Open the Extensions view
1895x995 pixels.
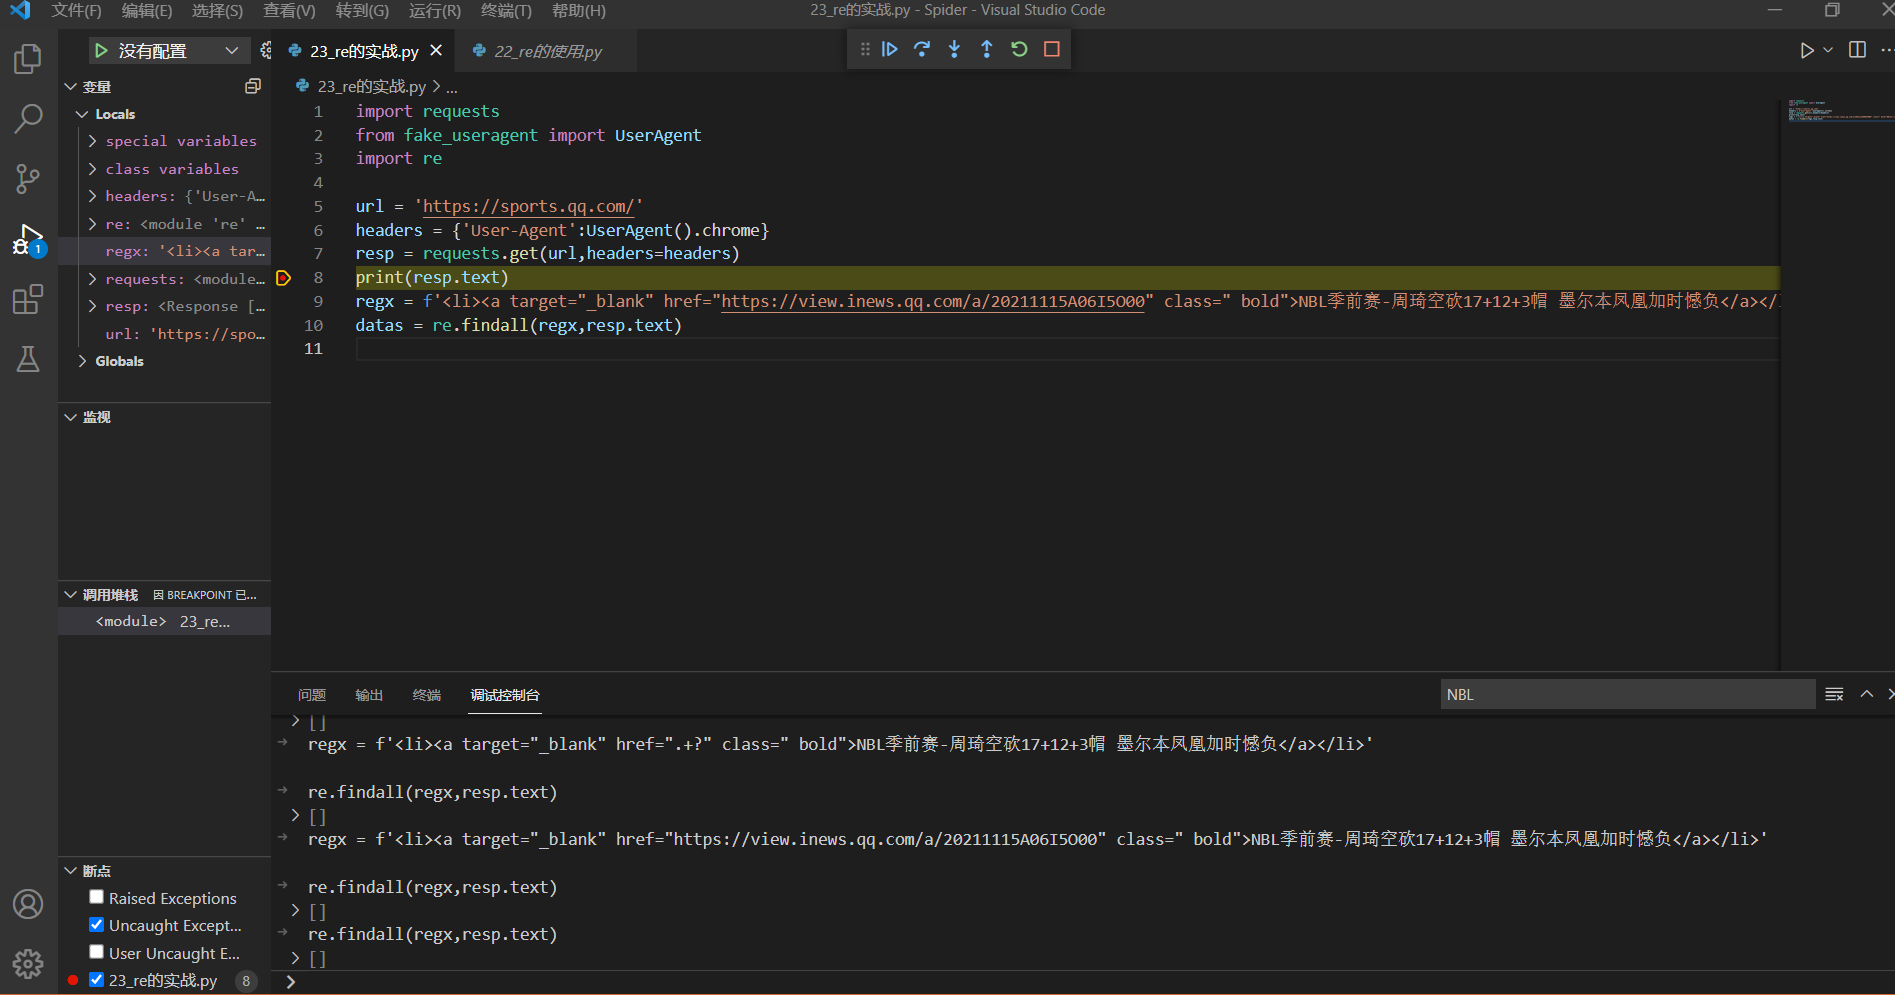(28, 299)
